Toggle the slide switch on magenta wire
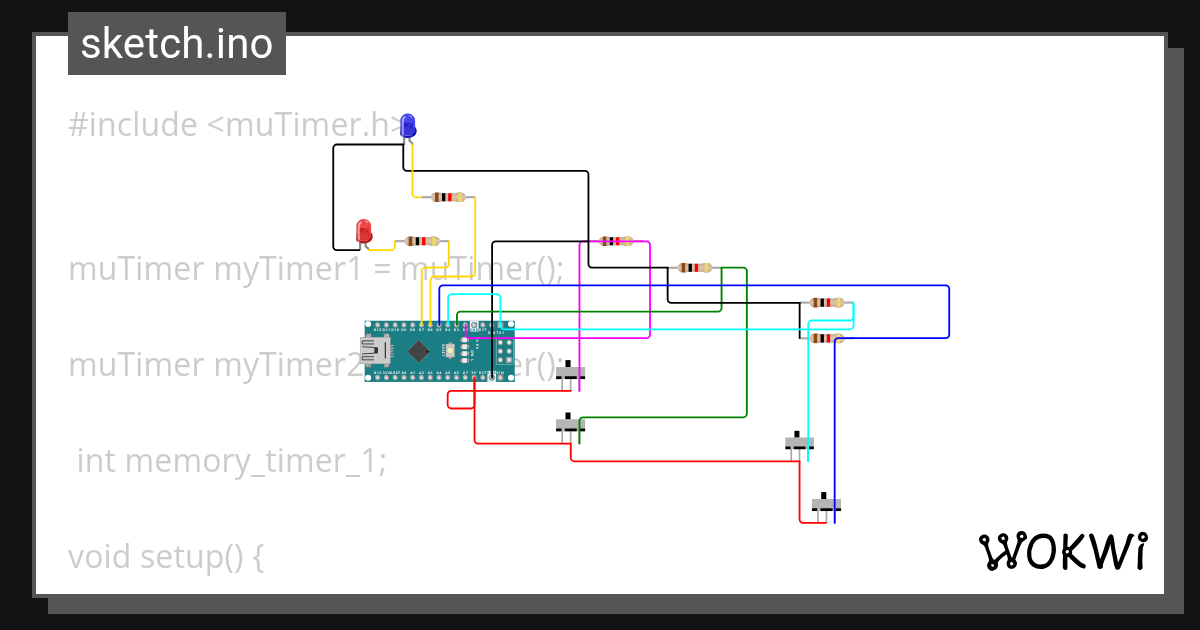 570,372
